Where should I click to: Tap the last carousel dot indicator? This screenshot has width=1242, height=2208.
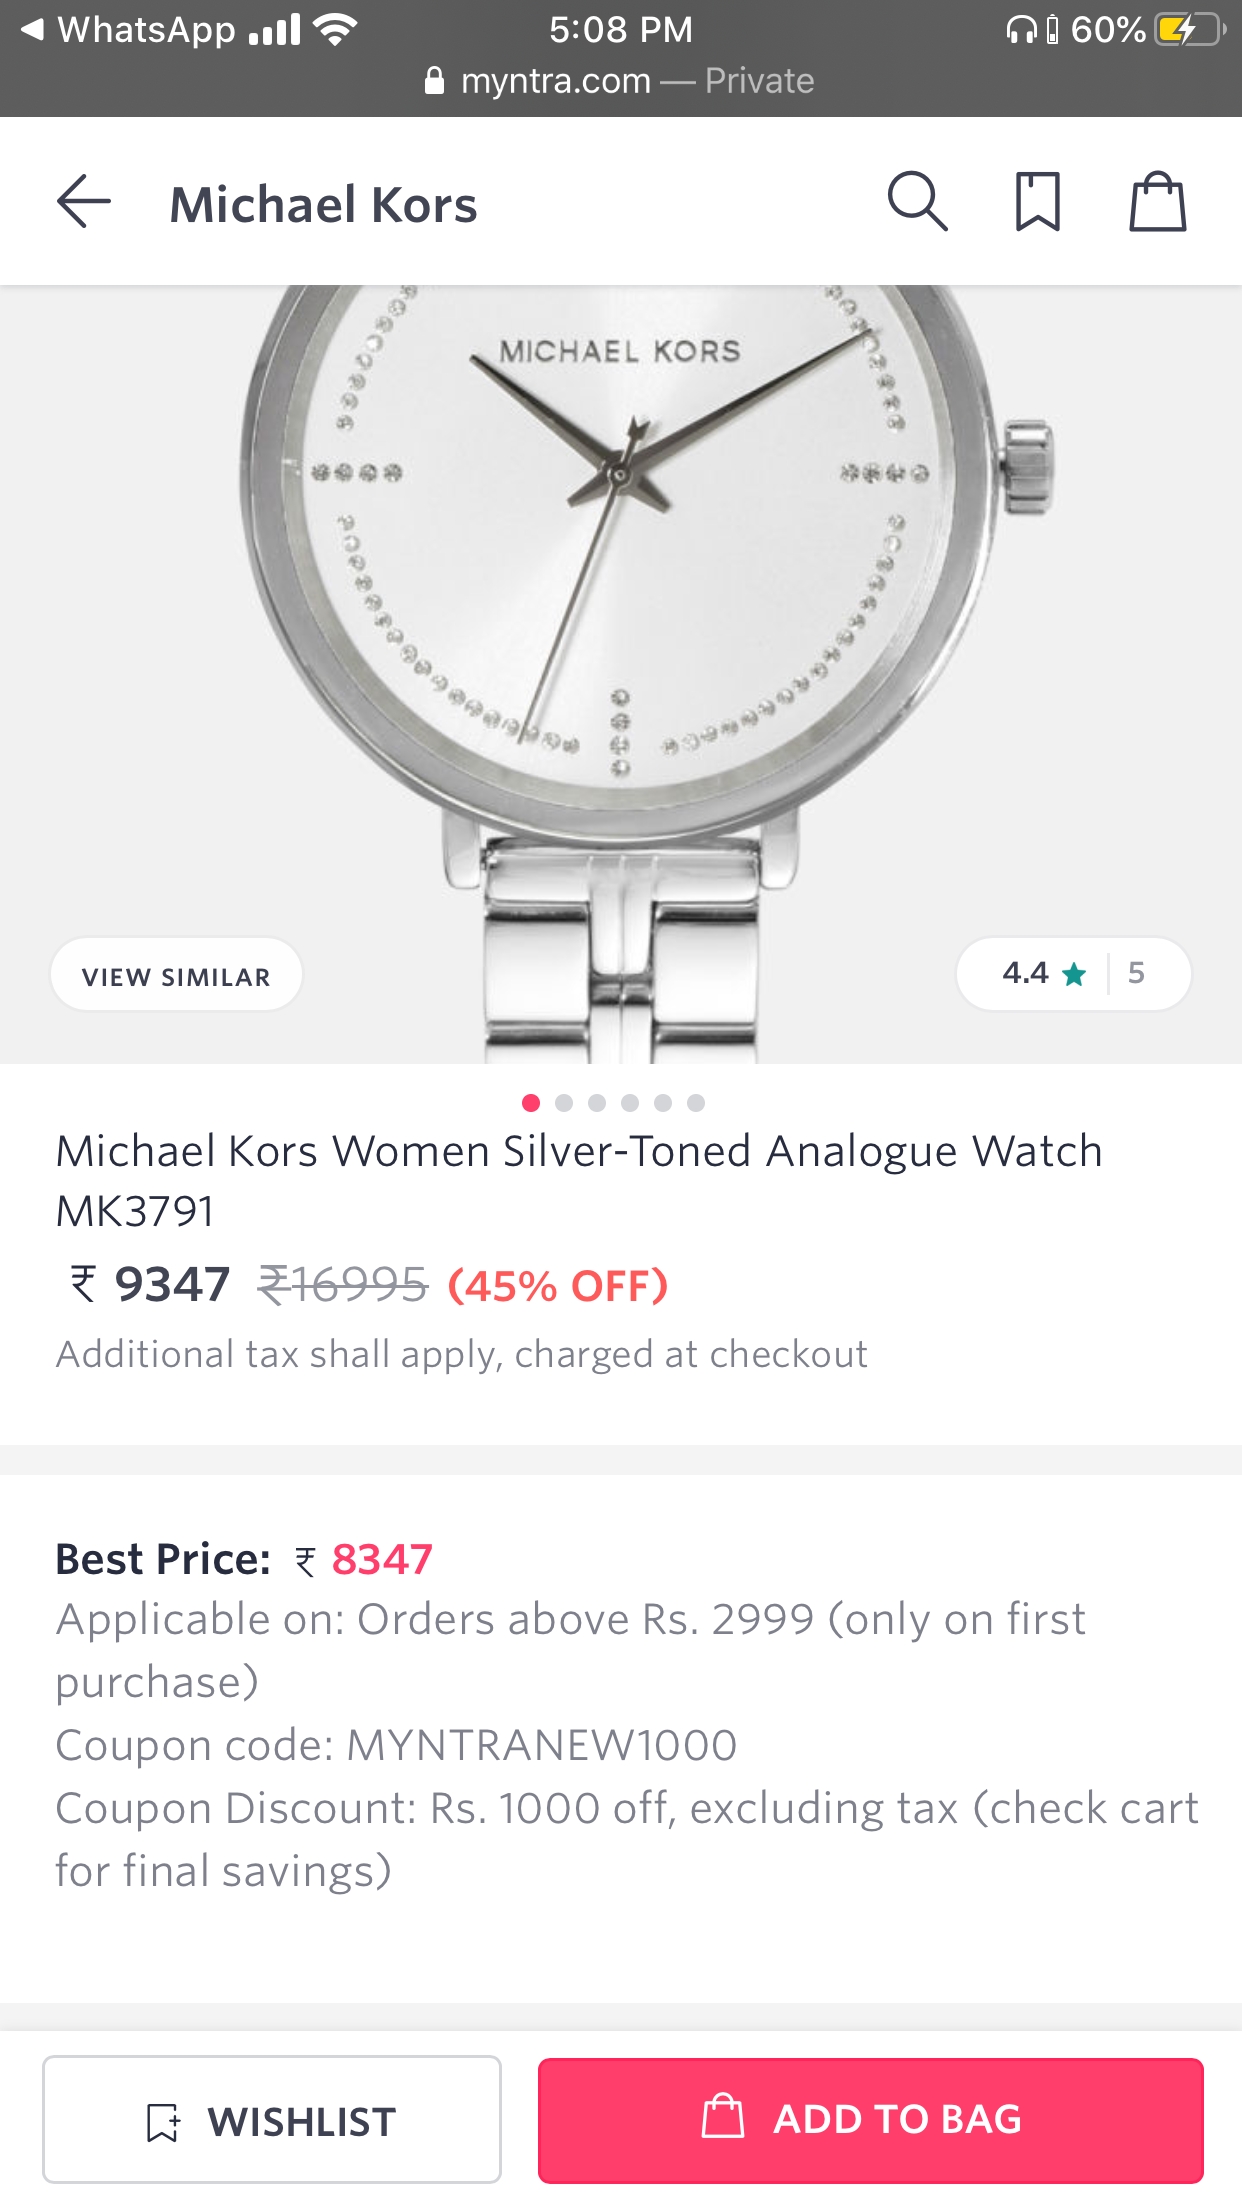click(697, 1103)
